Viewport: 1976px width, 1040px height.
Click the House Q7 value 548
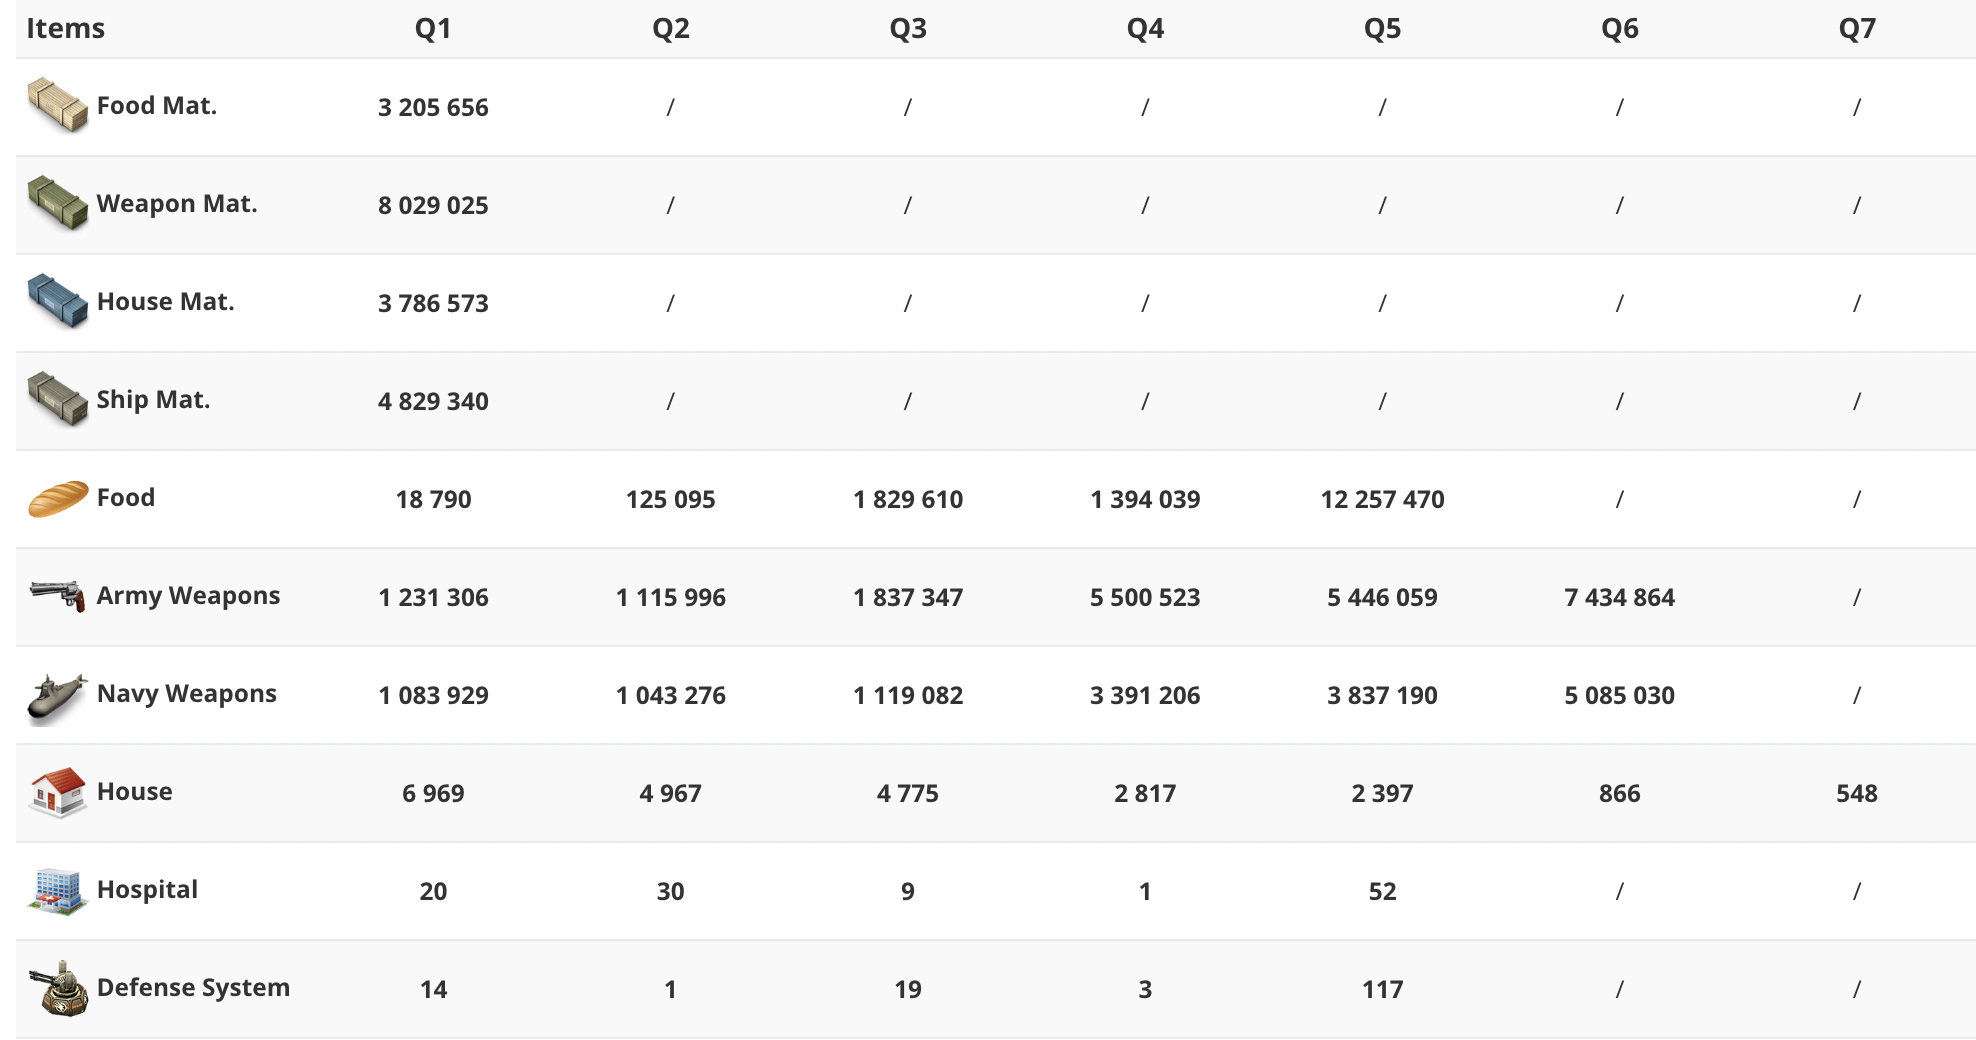pyautogui.click(x=1857, y=793)
